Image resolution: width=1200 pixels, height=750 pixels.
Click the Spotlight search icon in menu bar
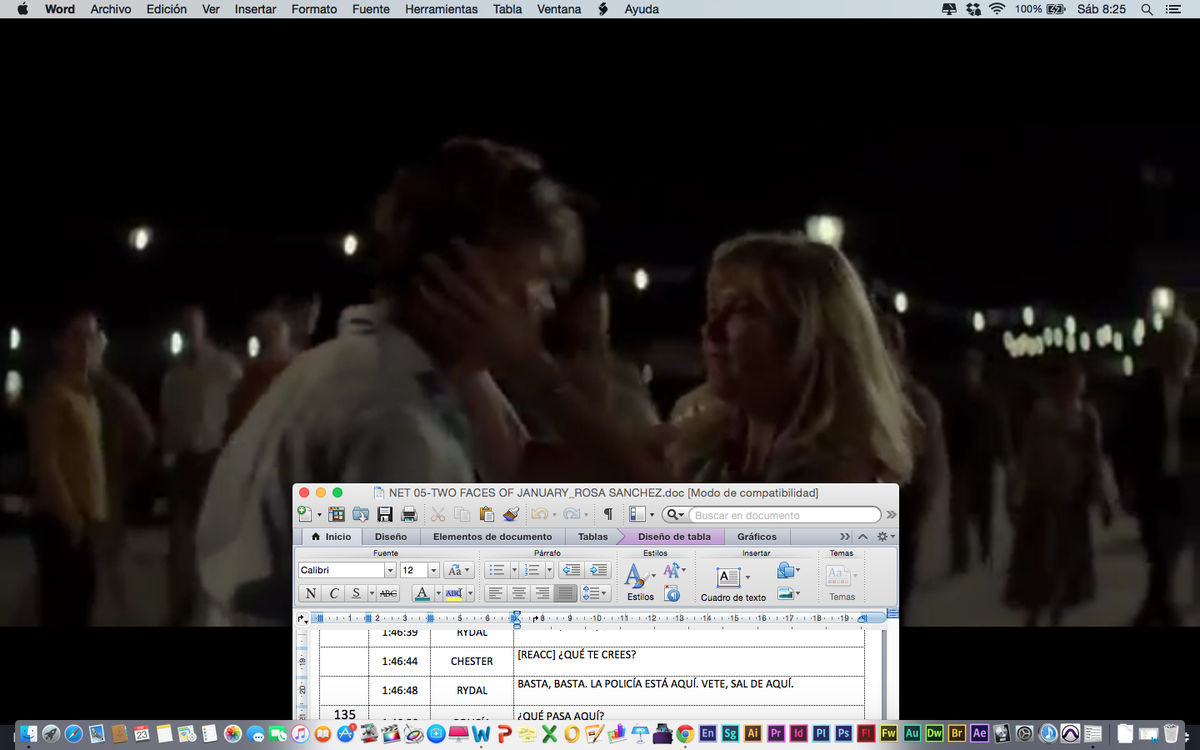point(1147,9)
